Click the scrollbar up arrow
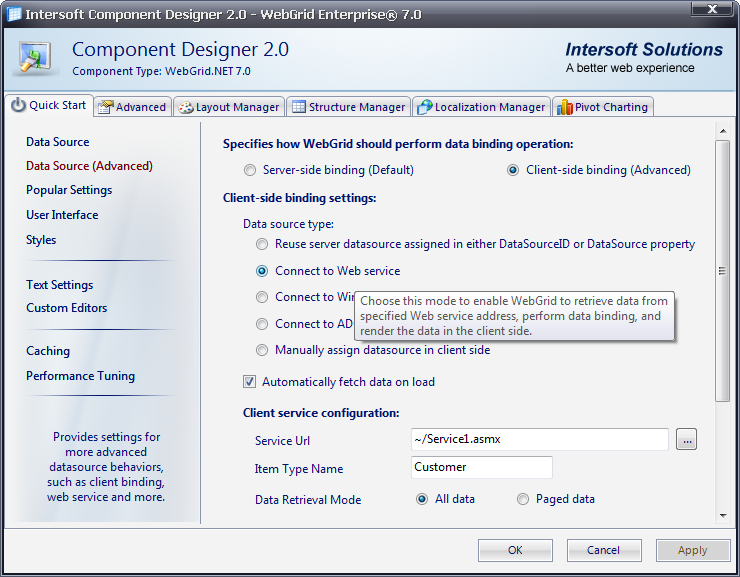This screenshot has width=740, height=577. coord(723,131)
